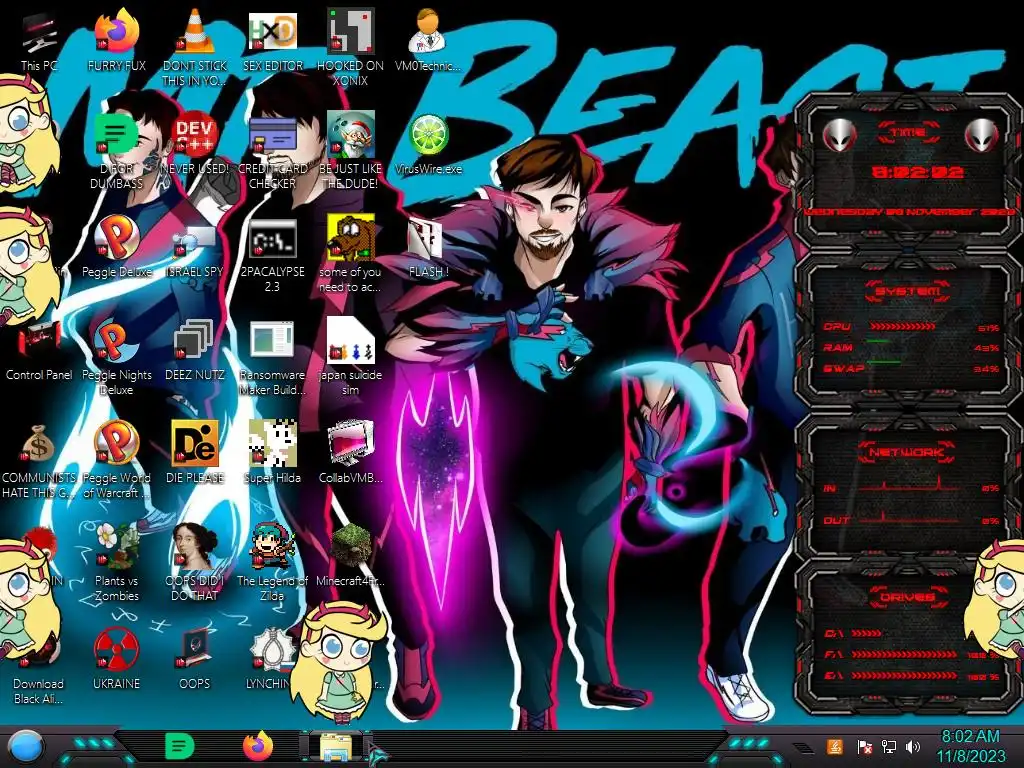
Task: Open File Explorer from the taskbar
Action: coord(336,747)
